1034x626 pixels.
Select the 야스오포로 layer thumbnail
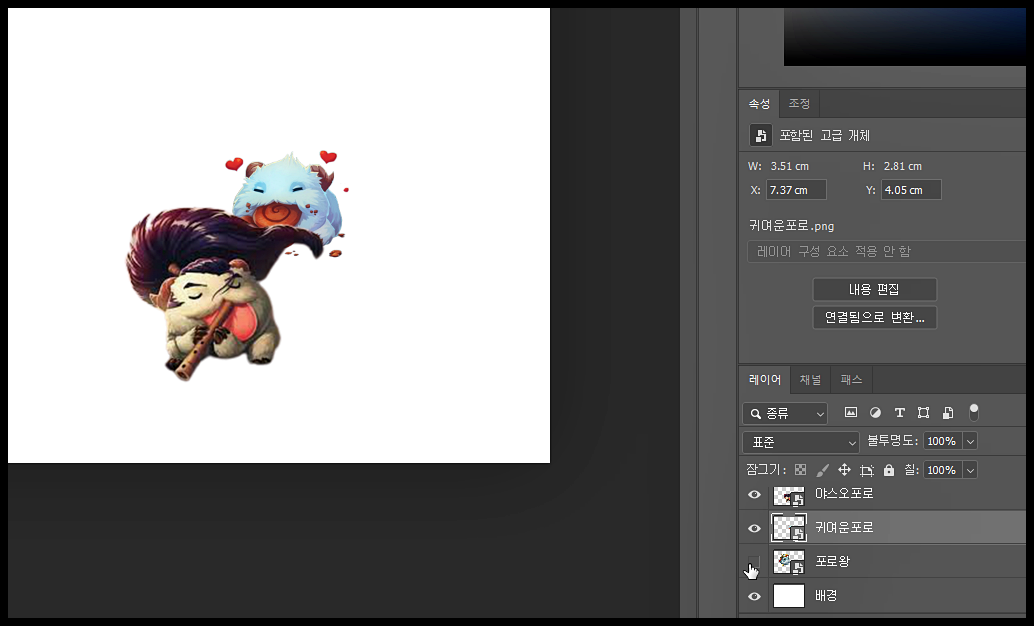789,495
